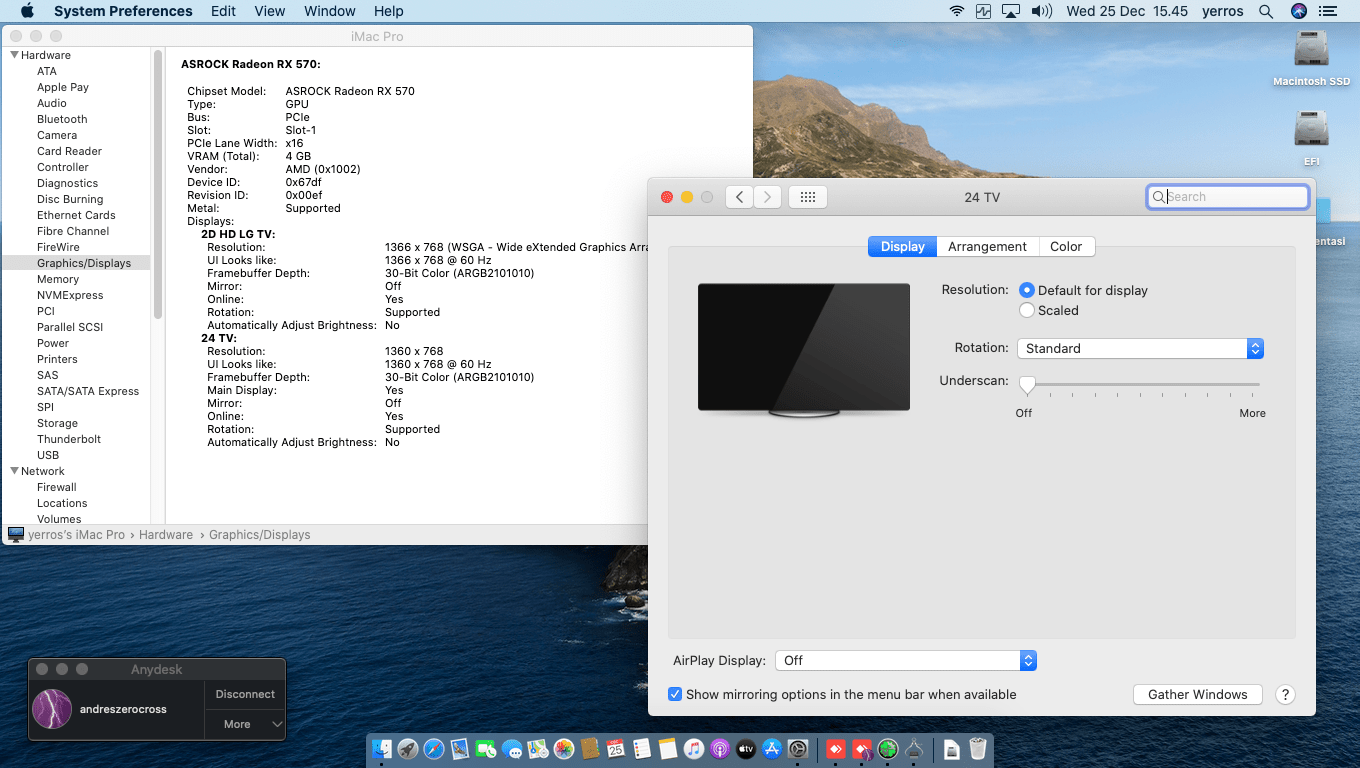
Task: Open Launchpad rocket icon in dock
Action: [407, 749]
